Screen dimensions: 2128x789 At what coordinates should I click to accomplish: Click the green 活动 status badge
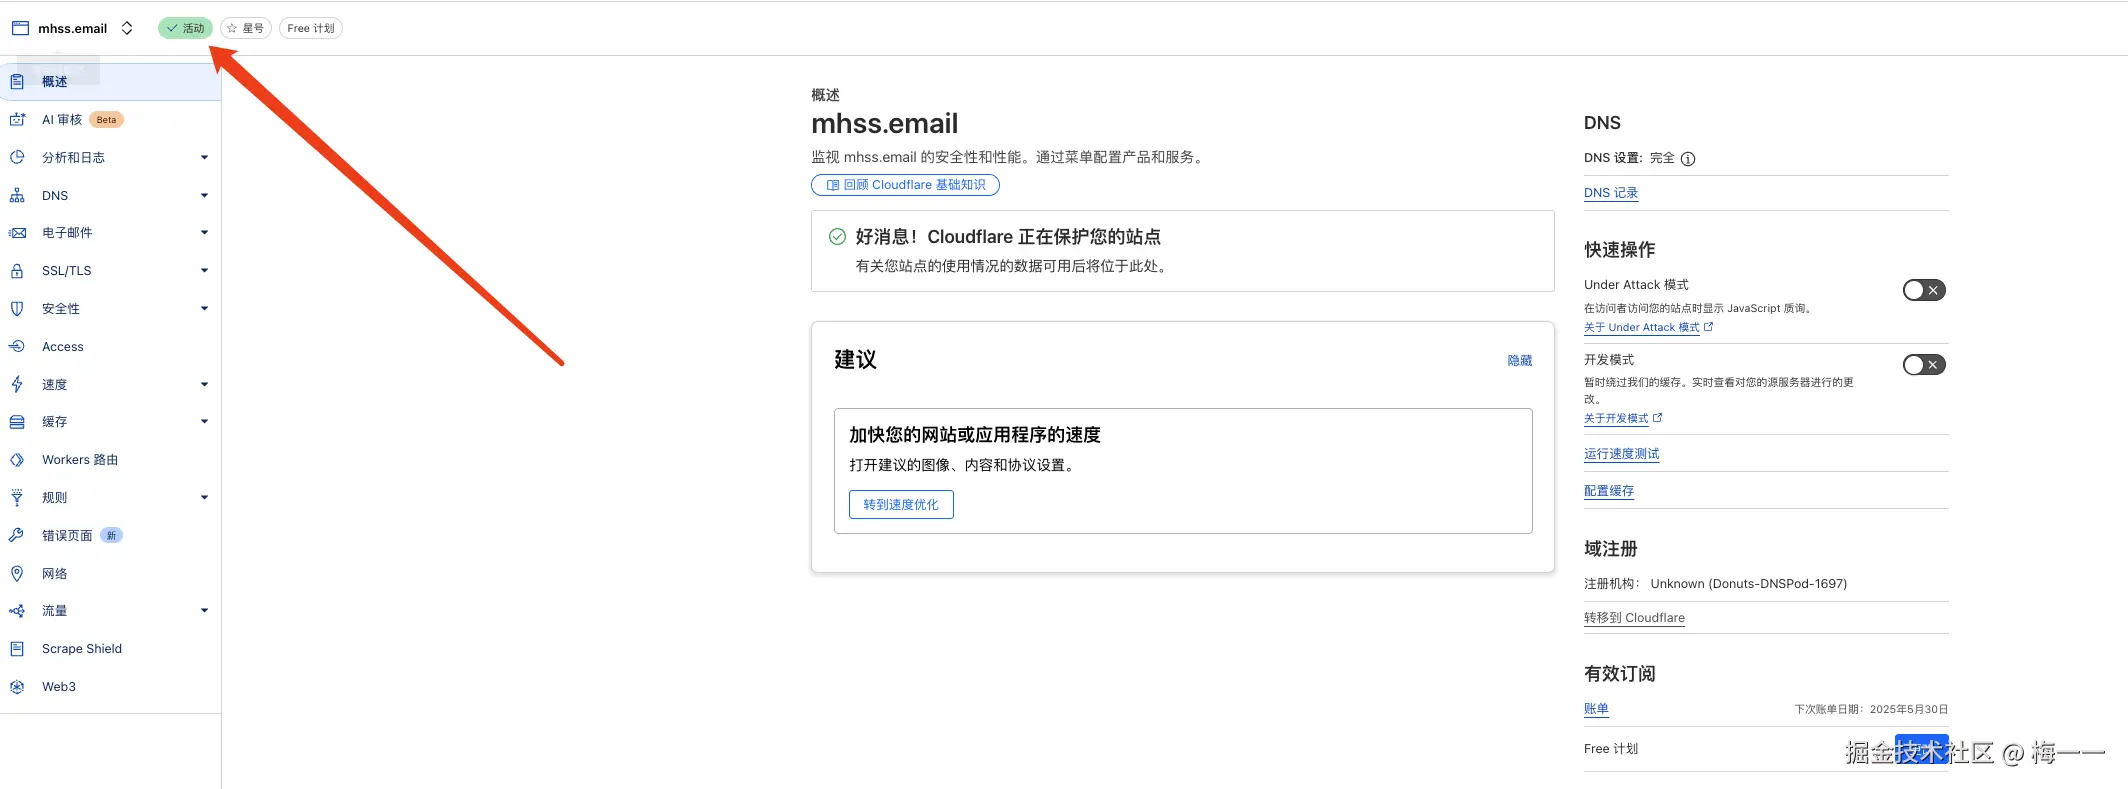[186, 28]
